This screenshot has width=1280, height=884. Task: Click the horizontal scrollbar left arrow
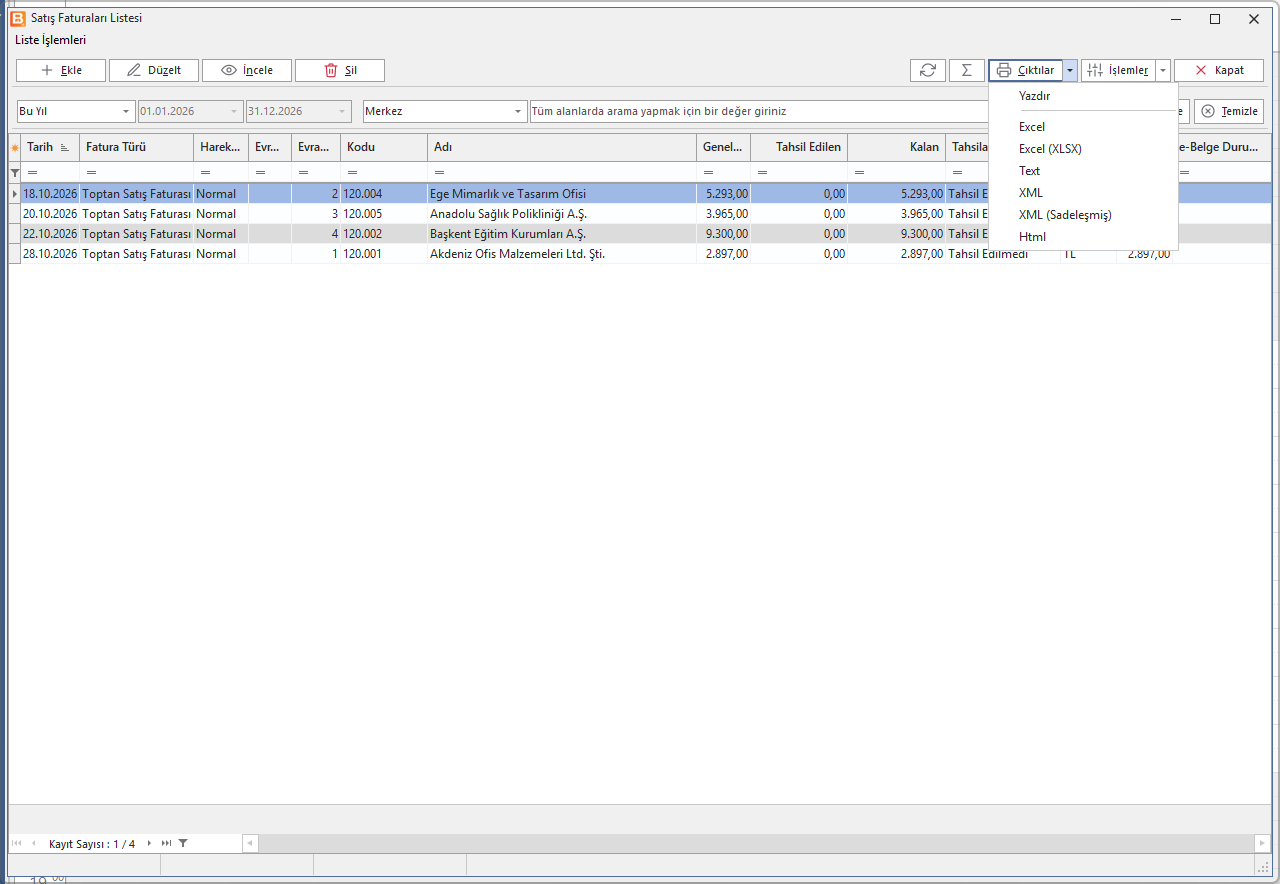click(250, 843)
